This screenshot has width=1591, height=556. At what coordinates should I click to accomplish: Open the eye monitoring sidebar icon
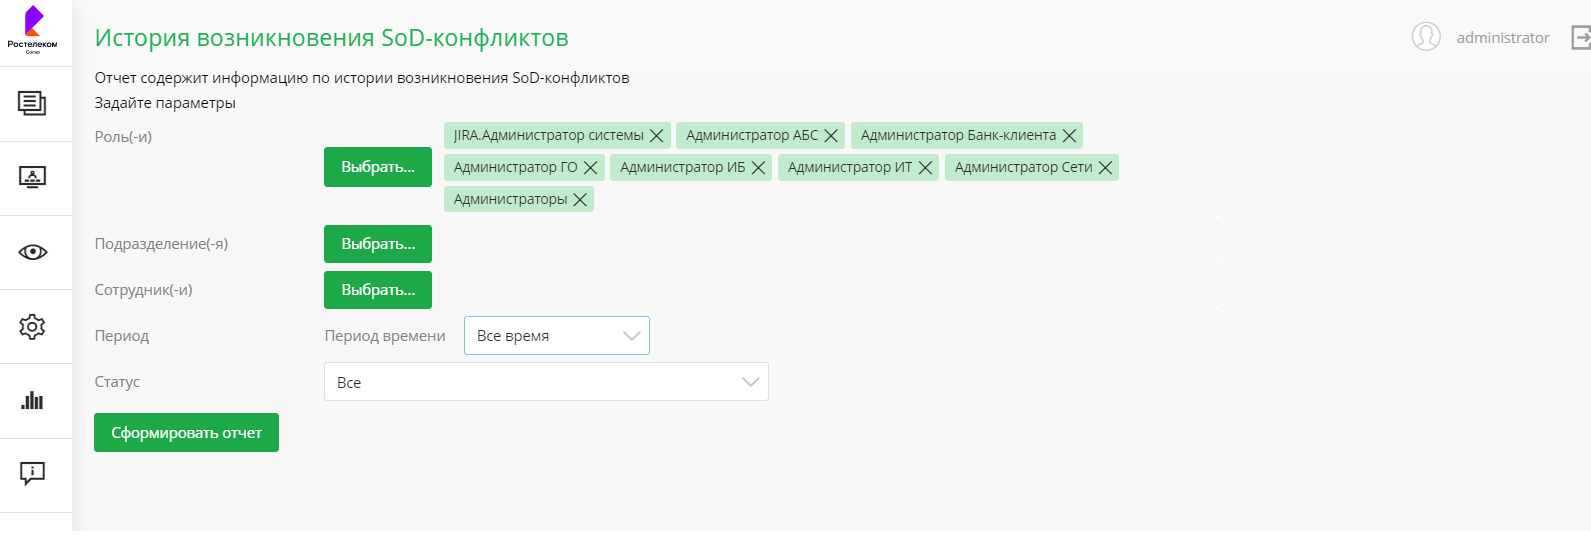32,252
